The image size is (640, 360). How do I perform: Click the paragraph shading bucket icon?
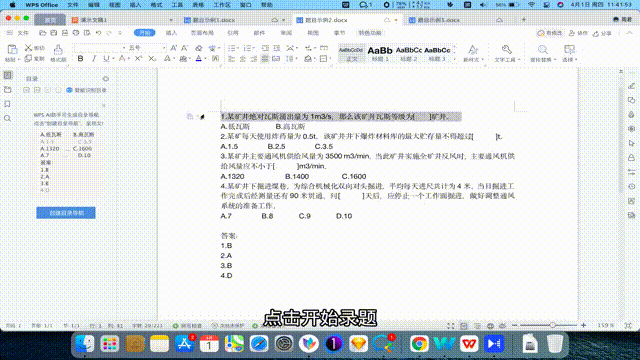pos(308,59)
